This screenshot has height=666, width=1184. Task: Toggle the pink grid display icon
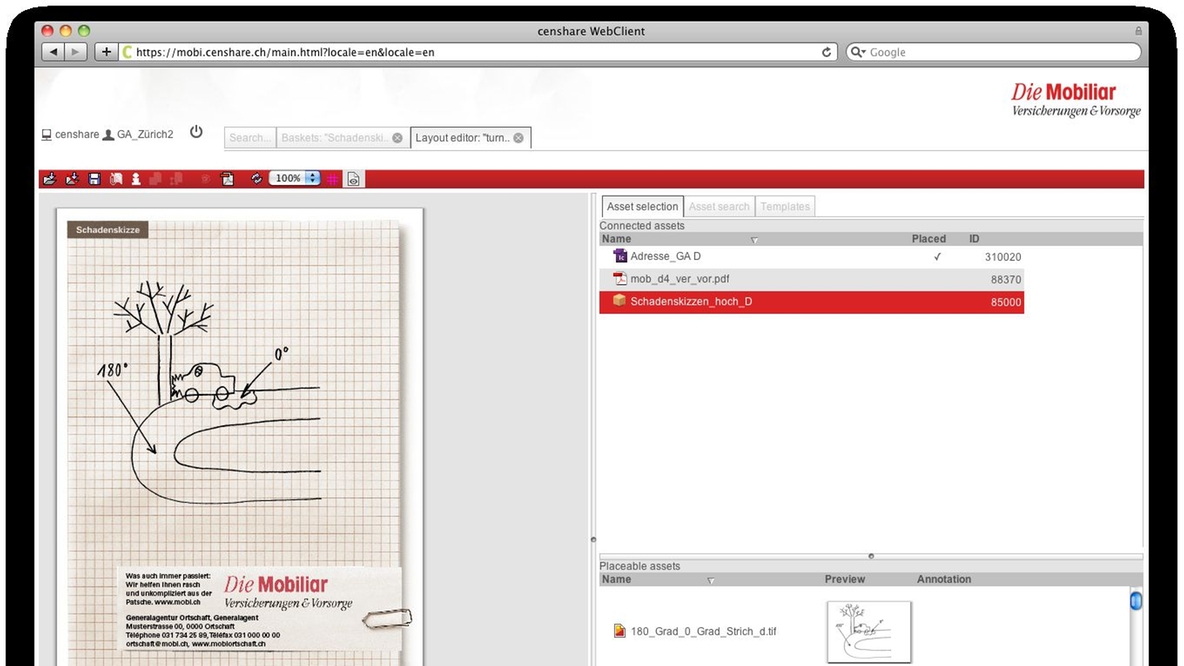[333, 179]
